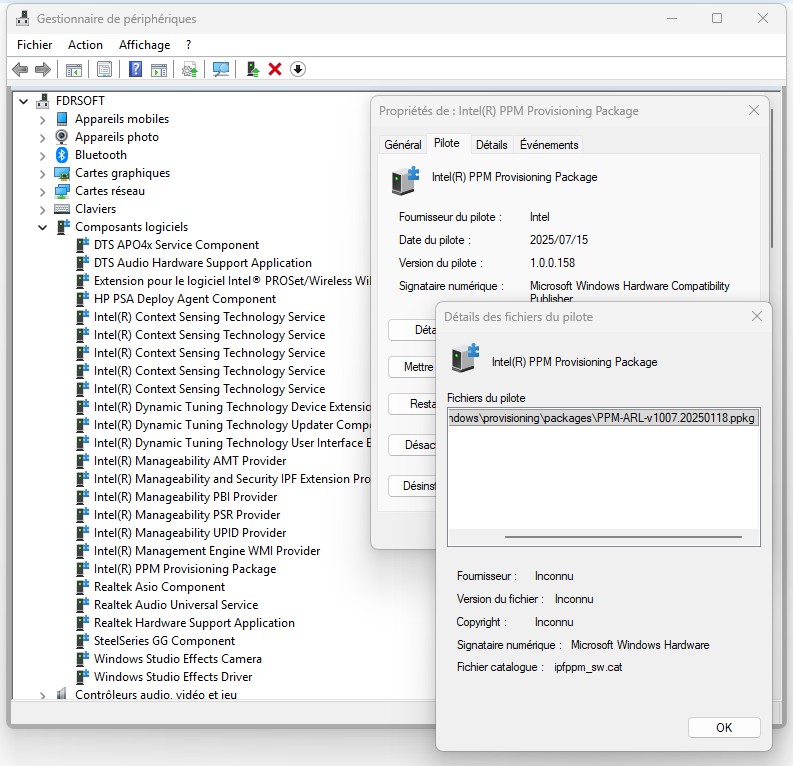Open the Action menu
Screen dimensions: 793x766
85,45
